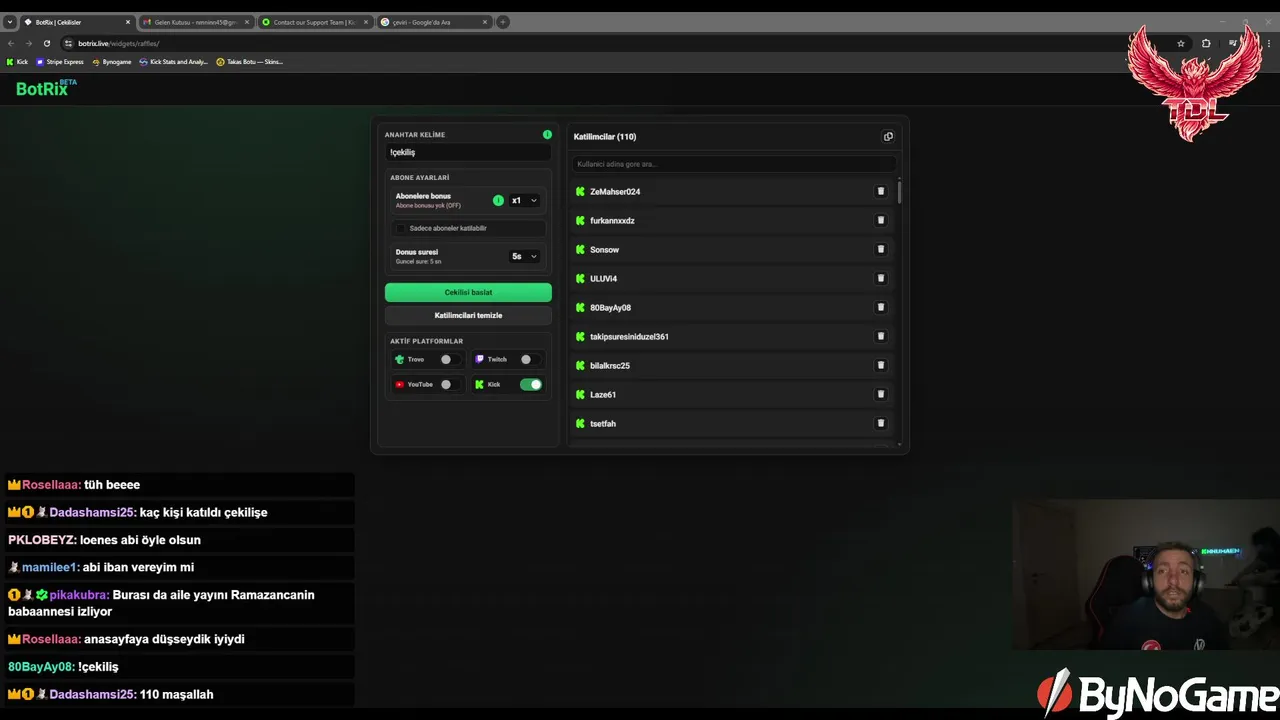The height and width of the screenshot is (720, 1280).
Task: Remove 80BayAy08 via its trash icon
Action: [881, 307]
